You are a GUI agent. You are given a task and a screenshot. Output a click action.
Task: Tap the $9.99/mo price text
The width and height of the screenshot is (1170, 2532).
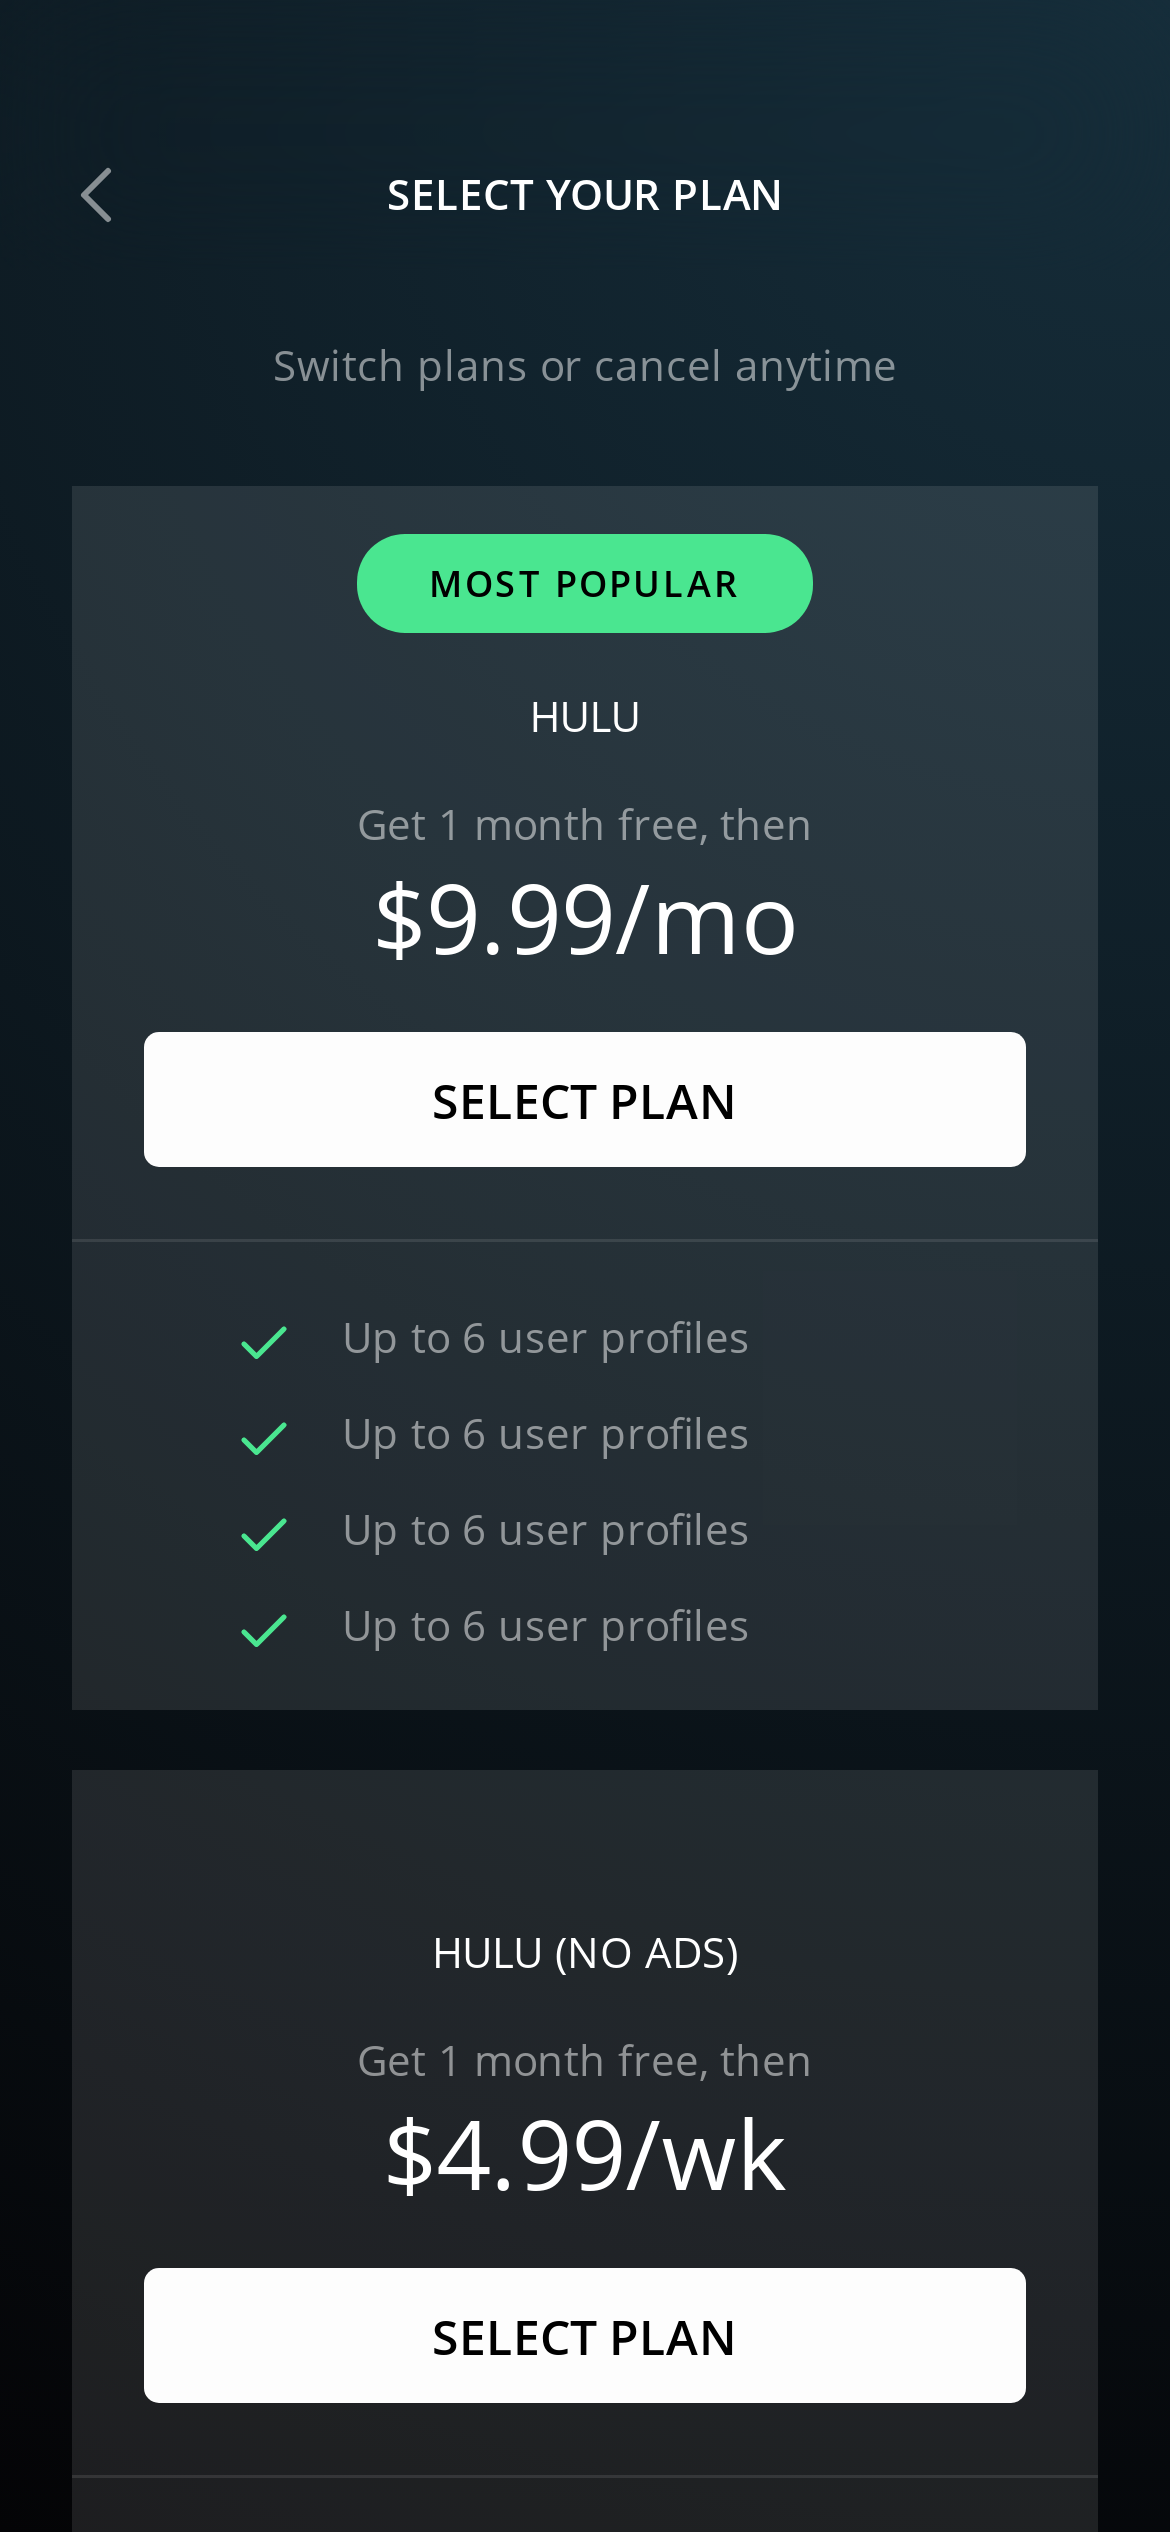[x=585, y=920]
